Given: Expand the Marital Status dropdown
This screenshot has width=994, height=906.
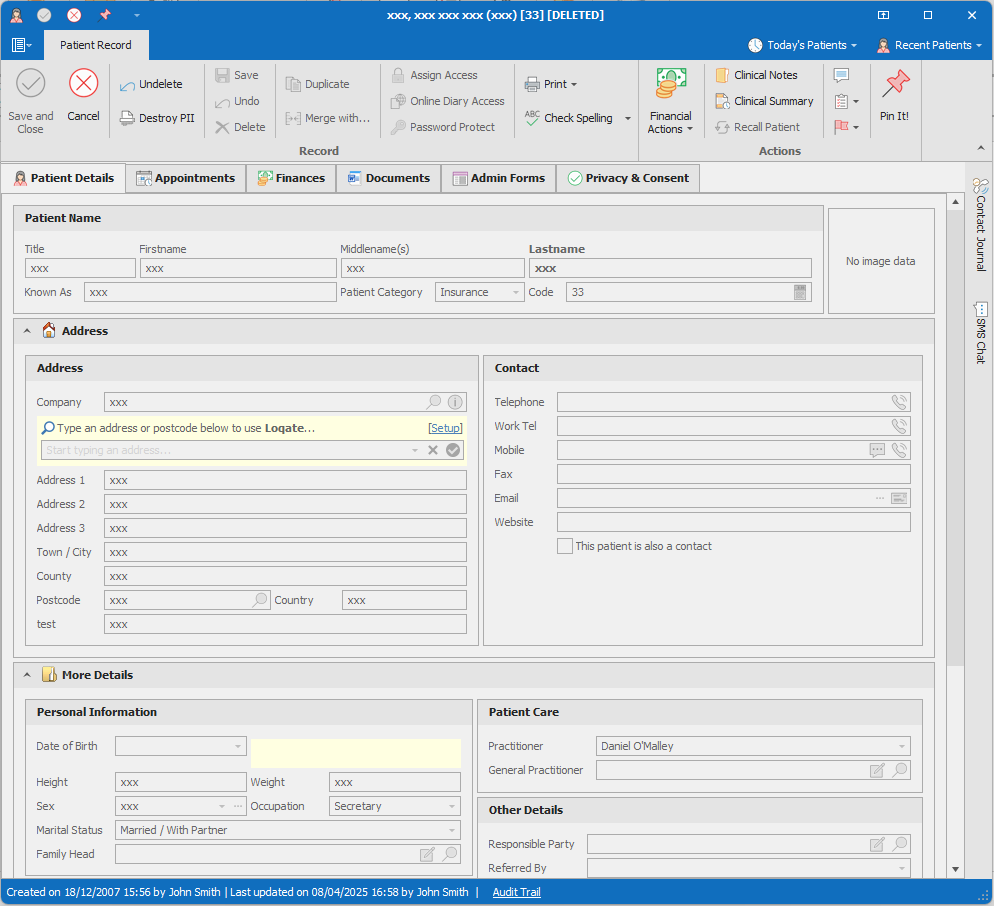Looking at the screenshot, I should click(x=452, y=830).
